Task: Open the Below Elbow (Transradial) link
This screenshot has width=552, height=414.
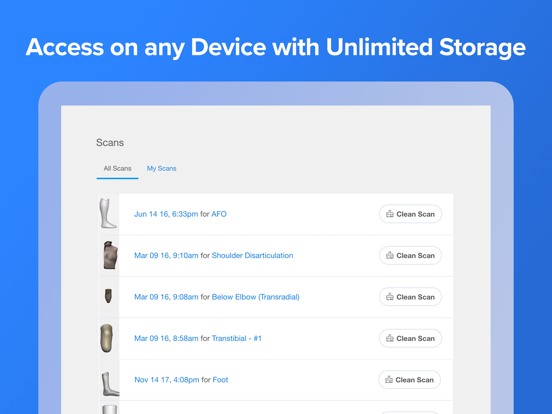Action: click(256, 297)
